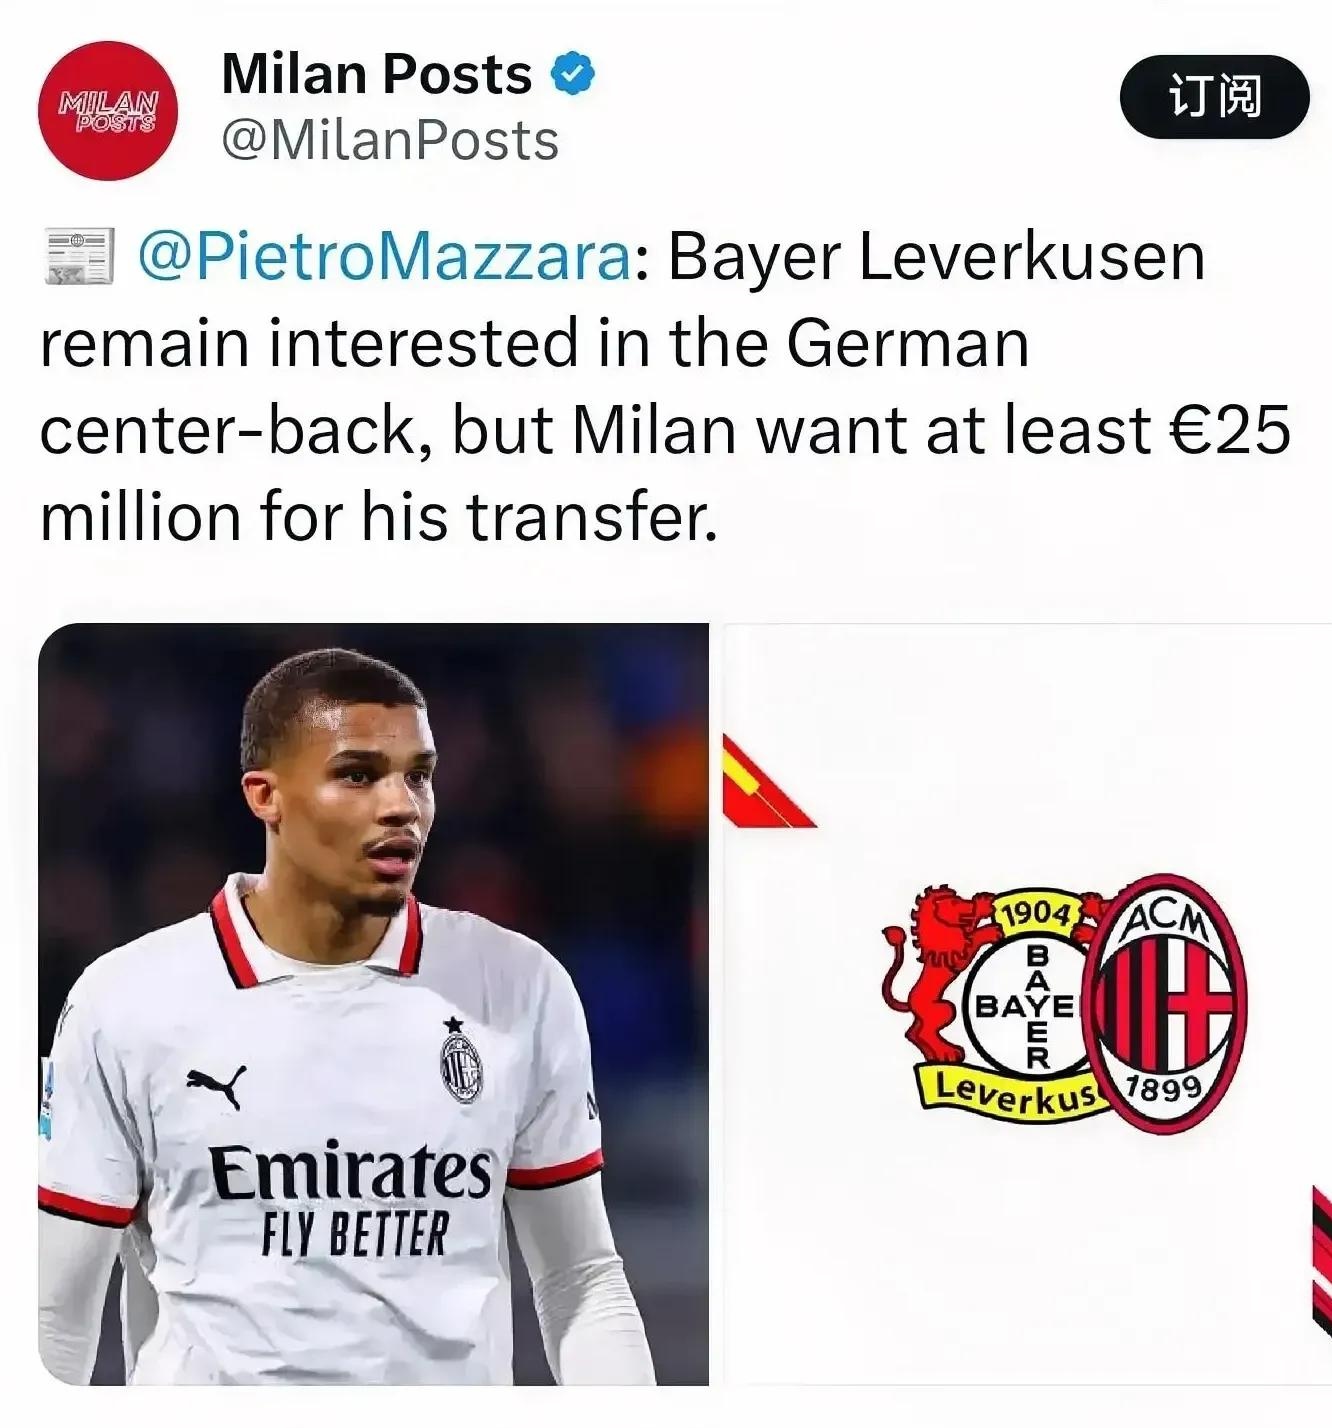Click the 1904 year on the Leverkusen crest
1332x1428 pixels.
[x=1038, y=915]
